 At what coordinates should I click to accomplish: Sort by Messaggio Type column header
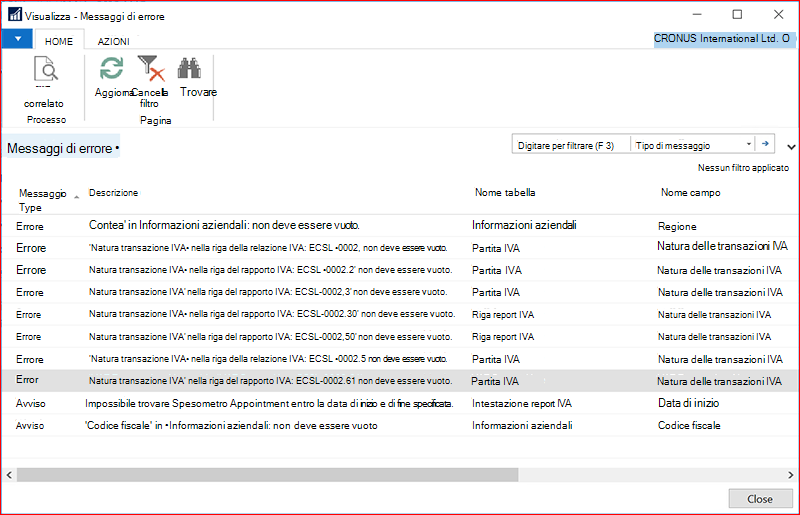click(43, 200)
